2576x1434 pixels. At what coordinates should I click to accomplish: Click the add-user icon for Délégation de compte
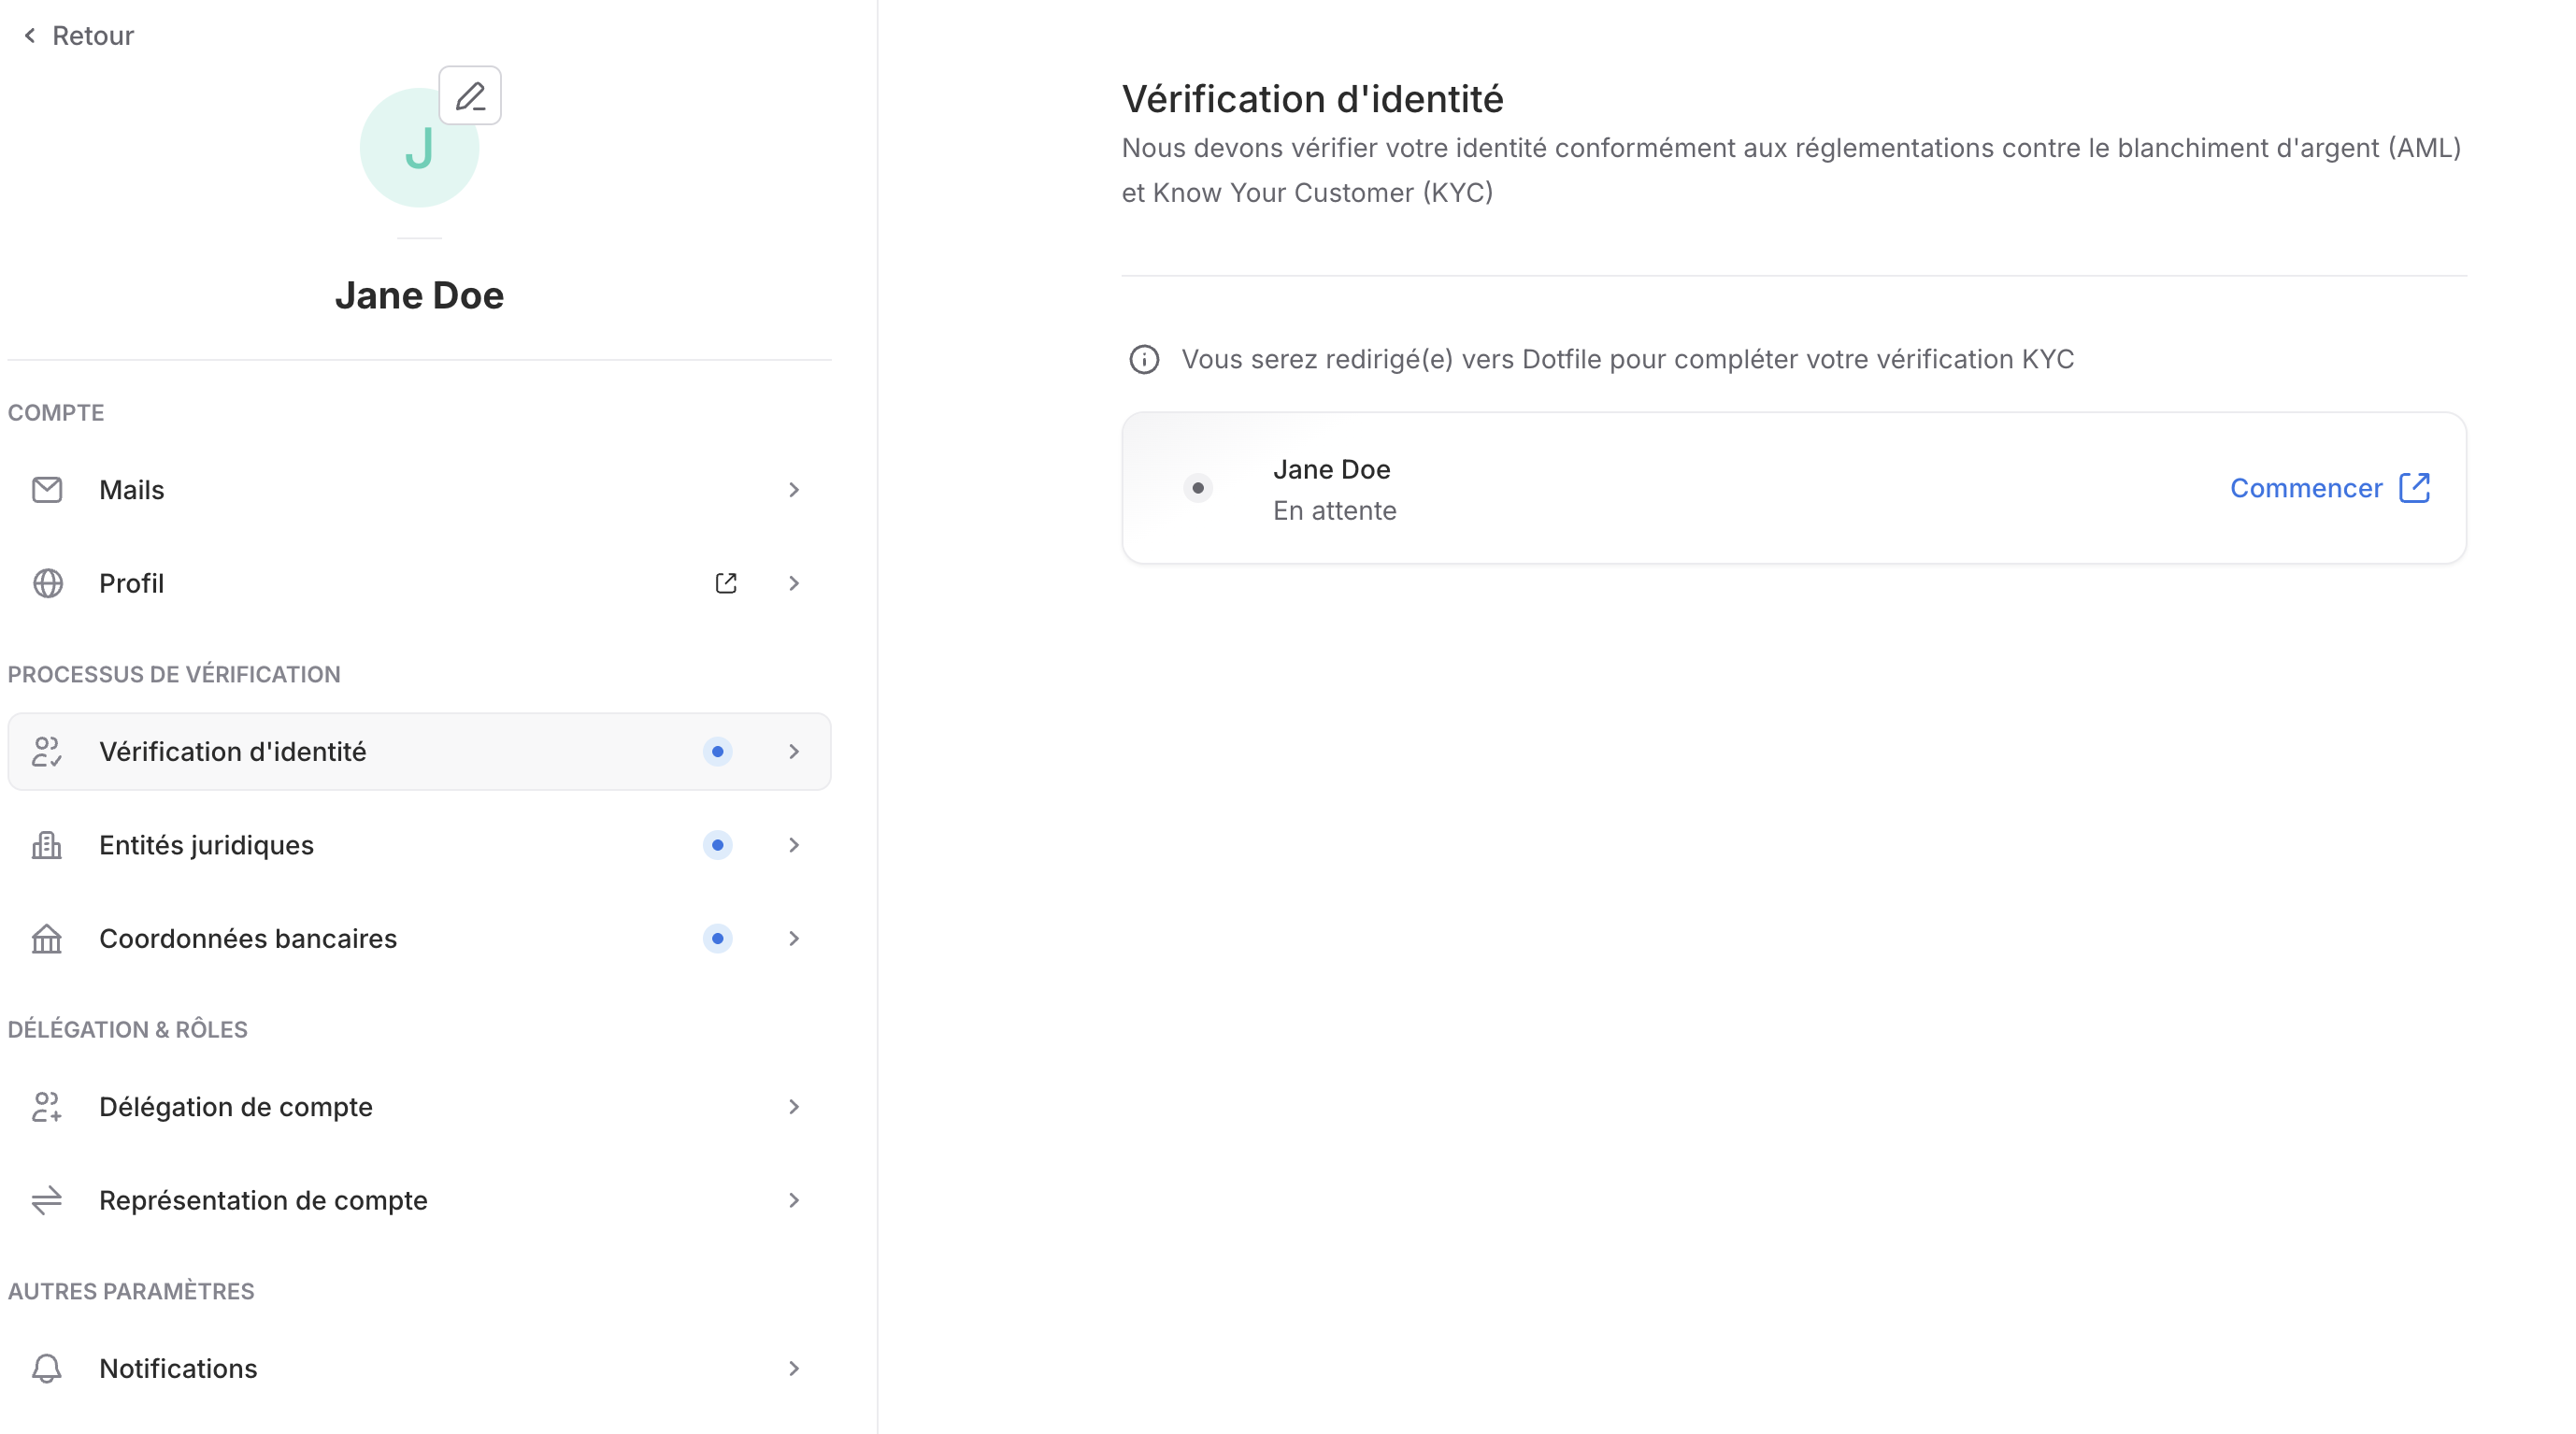click(x=47, y=1107)
